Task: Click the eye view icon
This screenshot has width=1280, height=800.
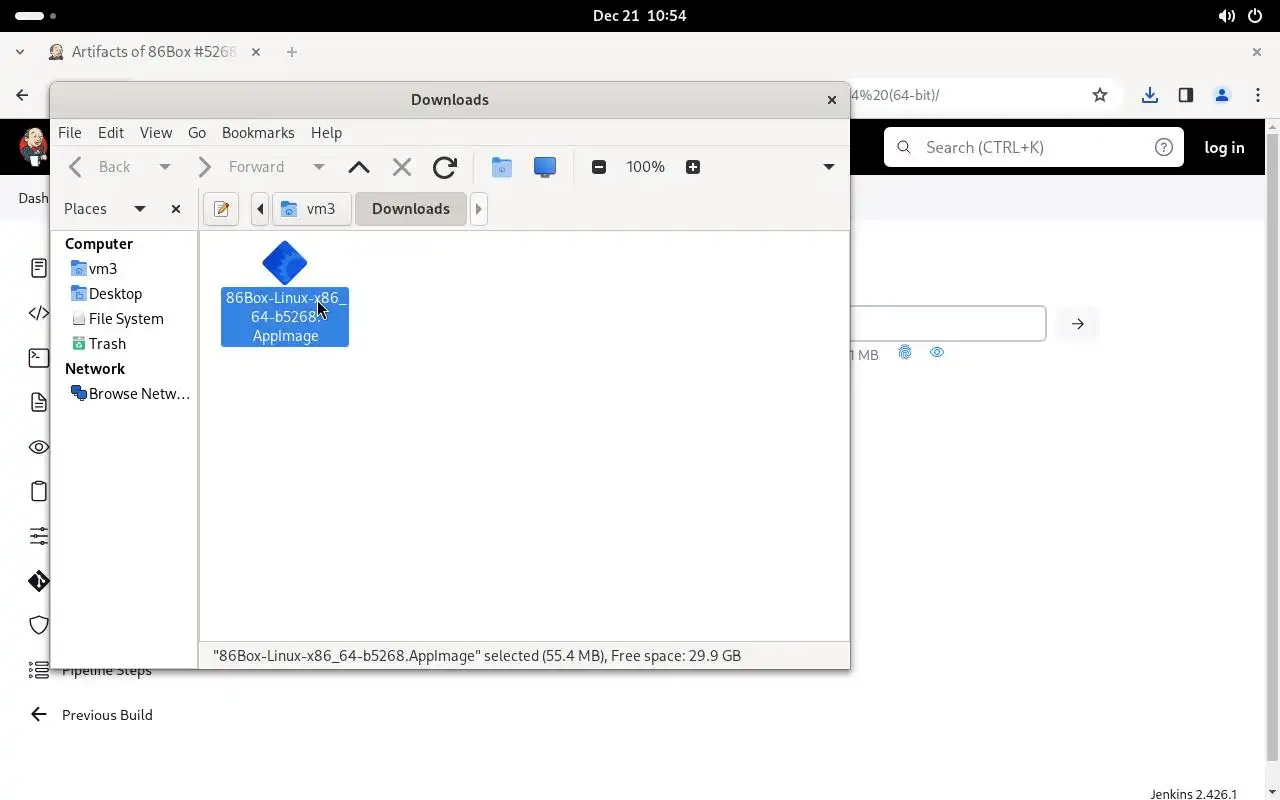Action: tap(937, 353)
